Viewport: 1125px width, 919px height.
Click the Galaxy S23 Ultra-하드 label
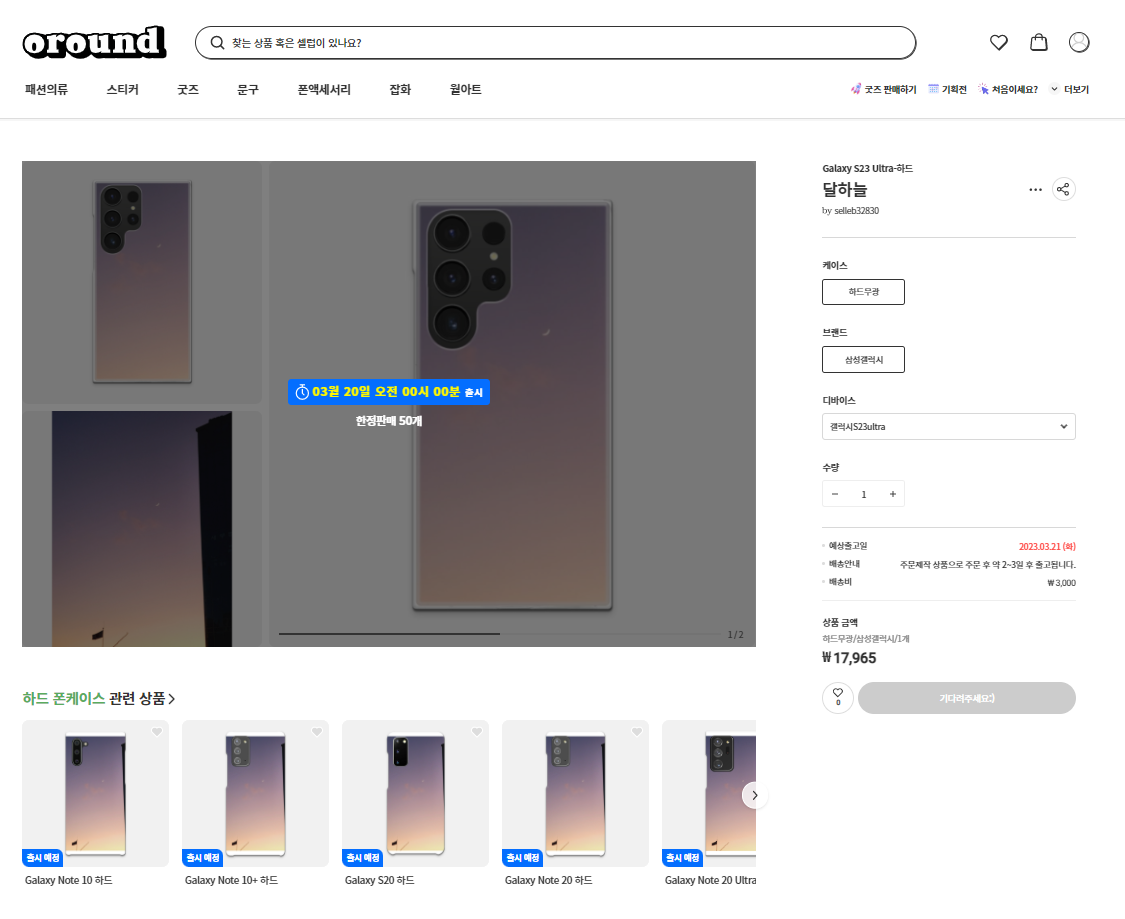tap(867, 169)
